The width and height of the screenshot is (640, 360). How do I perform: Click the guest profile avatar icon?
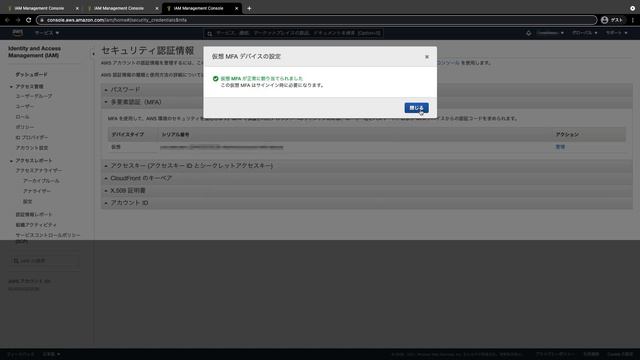click(x=604, y=20)
